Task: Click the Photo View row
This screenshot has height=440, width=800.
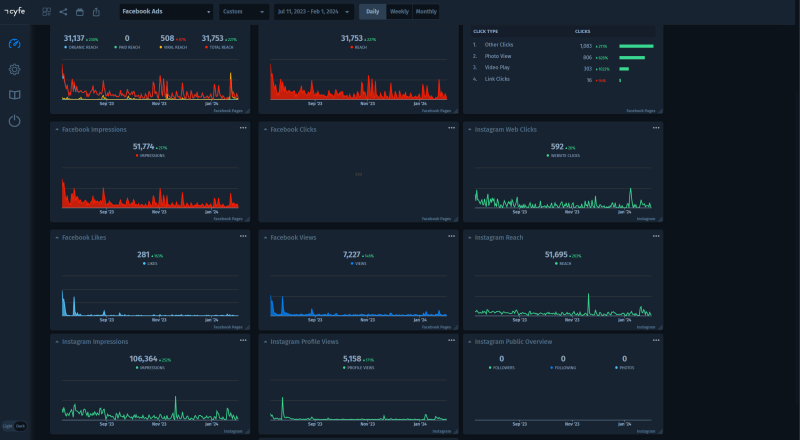Action: point(563,57)
